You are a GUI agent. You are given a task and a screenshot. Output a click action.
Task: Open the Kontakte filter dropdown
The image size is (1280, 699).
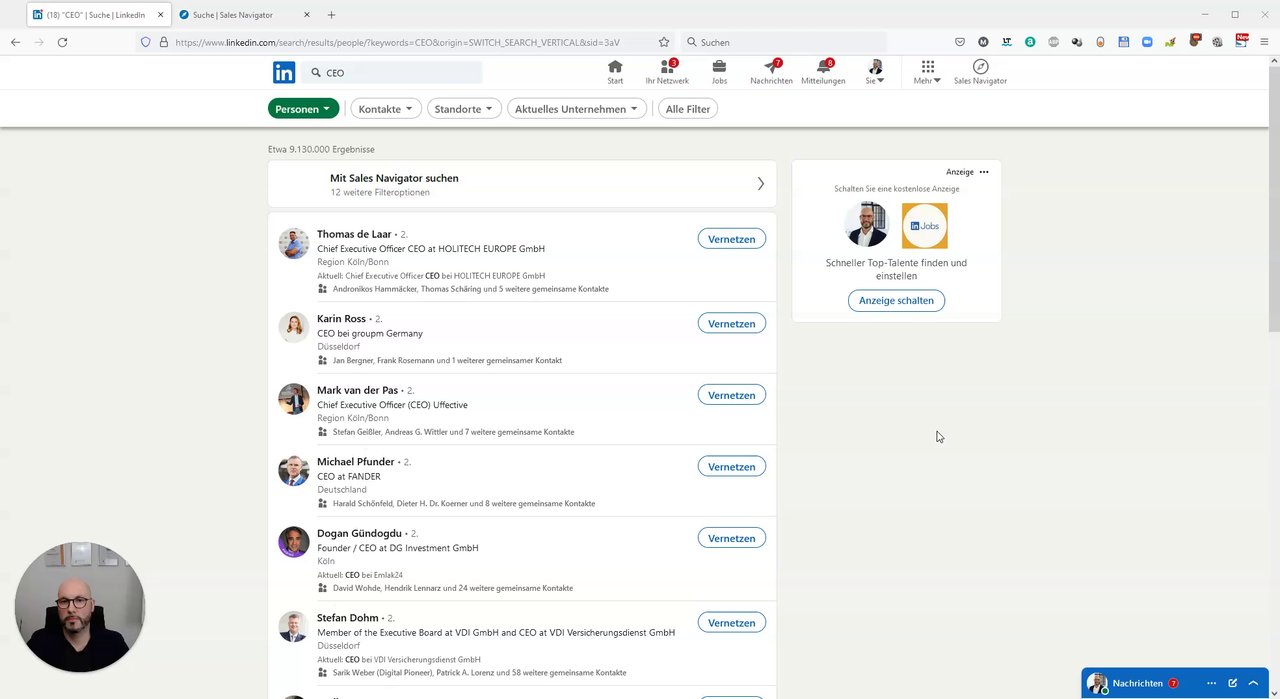(x=386, y=109)
